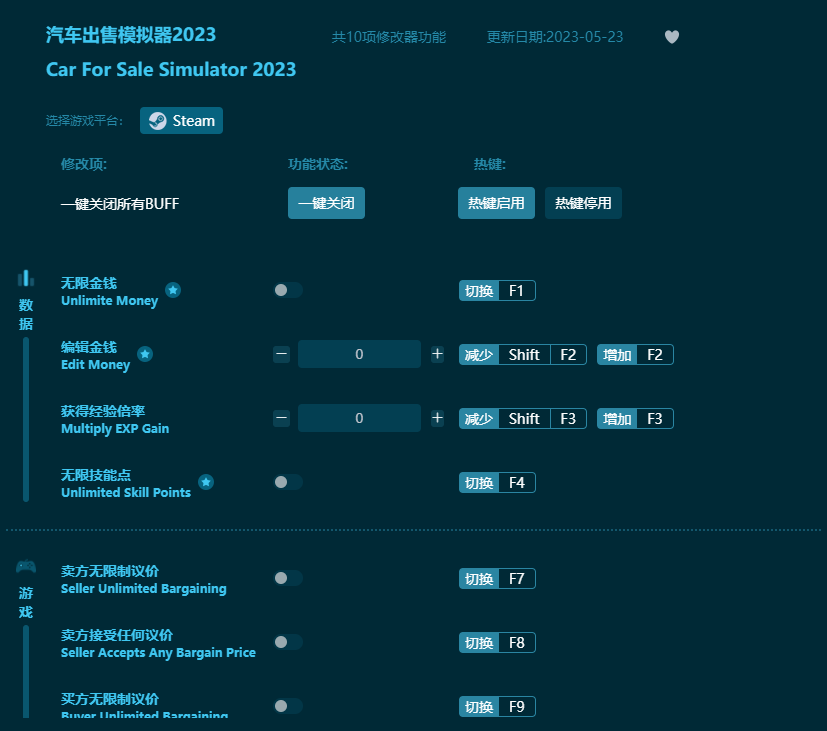Click star badge next to Edit Money

(145, 354)
